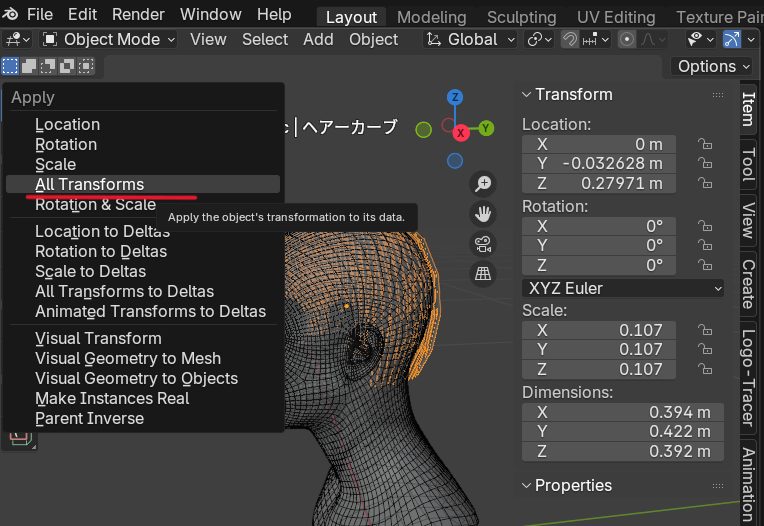This screenshot has height=526, width=764.
Task: Click the blue Z axis gizmo ball
Action: tap(455, 98)
